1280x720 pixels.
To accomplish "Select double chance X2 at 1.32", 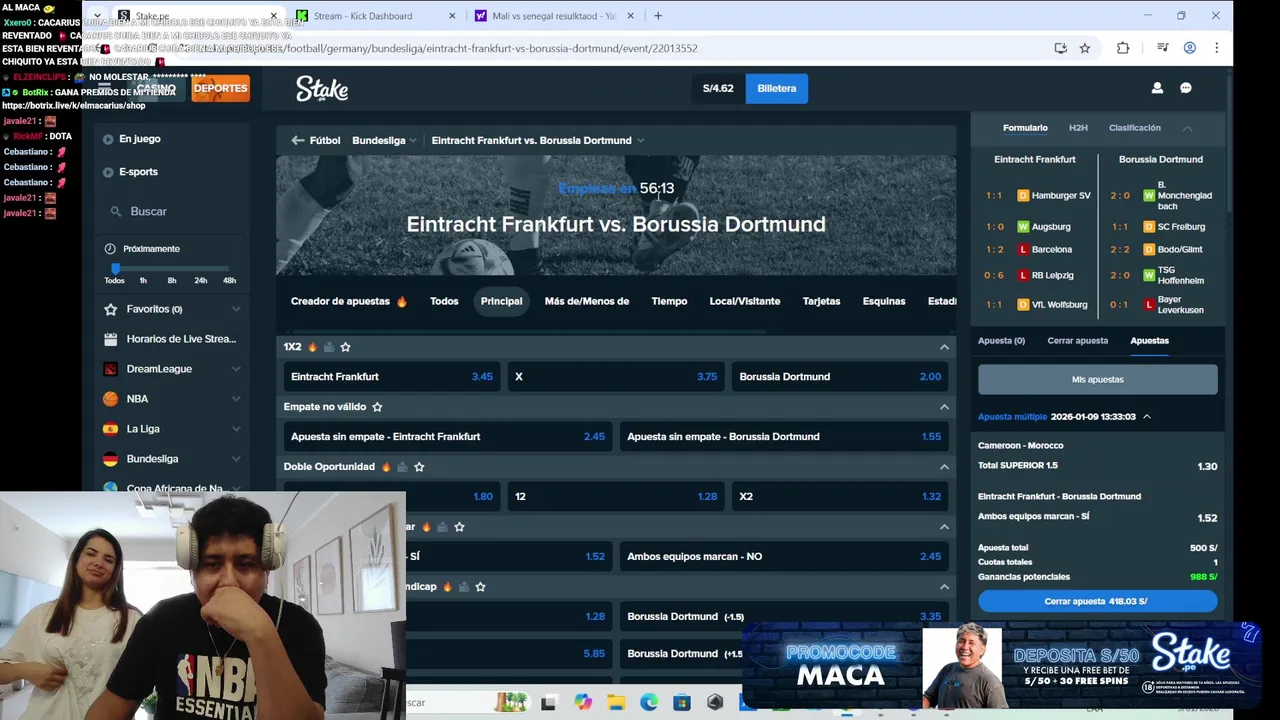I will (840, 496).
